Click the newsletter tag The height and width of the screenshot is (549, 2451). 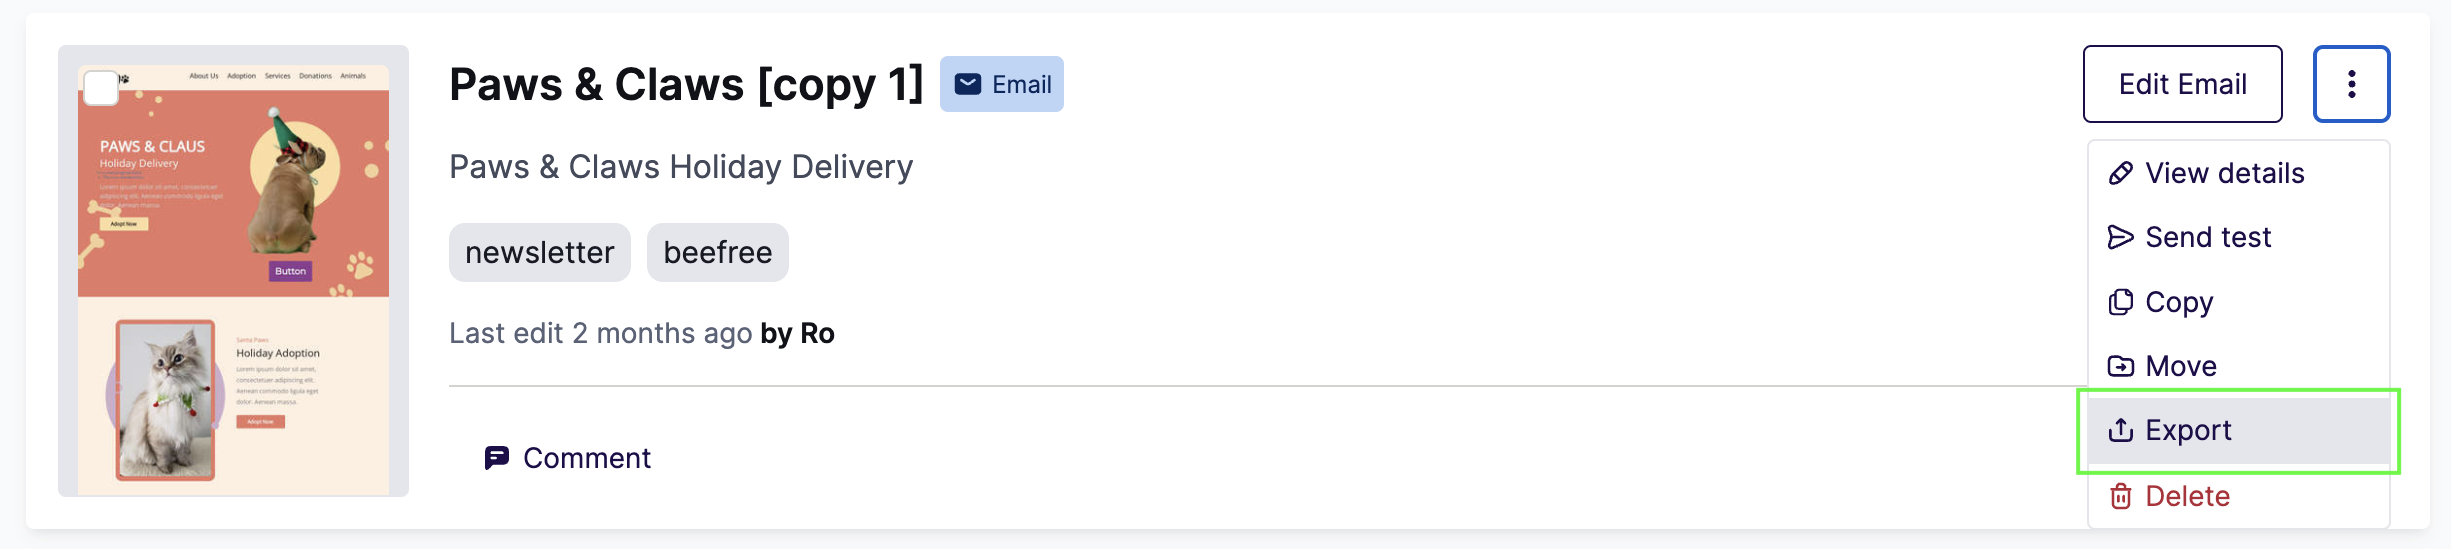pyautogui.click(x=540, y=252)
